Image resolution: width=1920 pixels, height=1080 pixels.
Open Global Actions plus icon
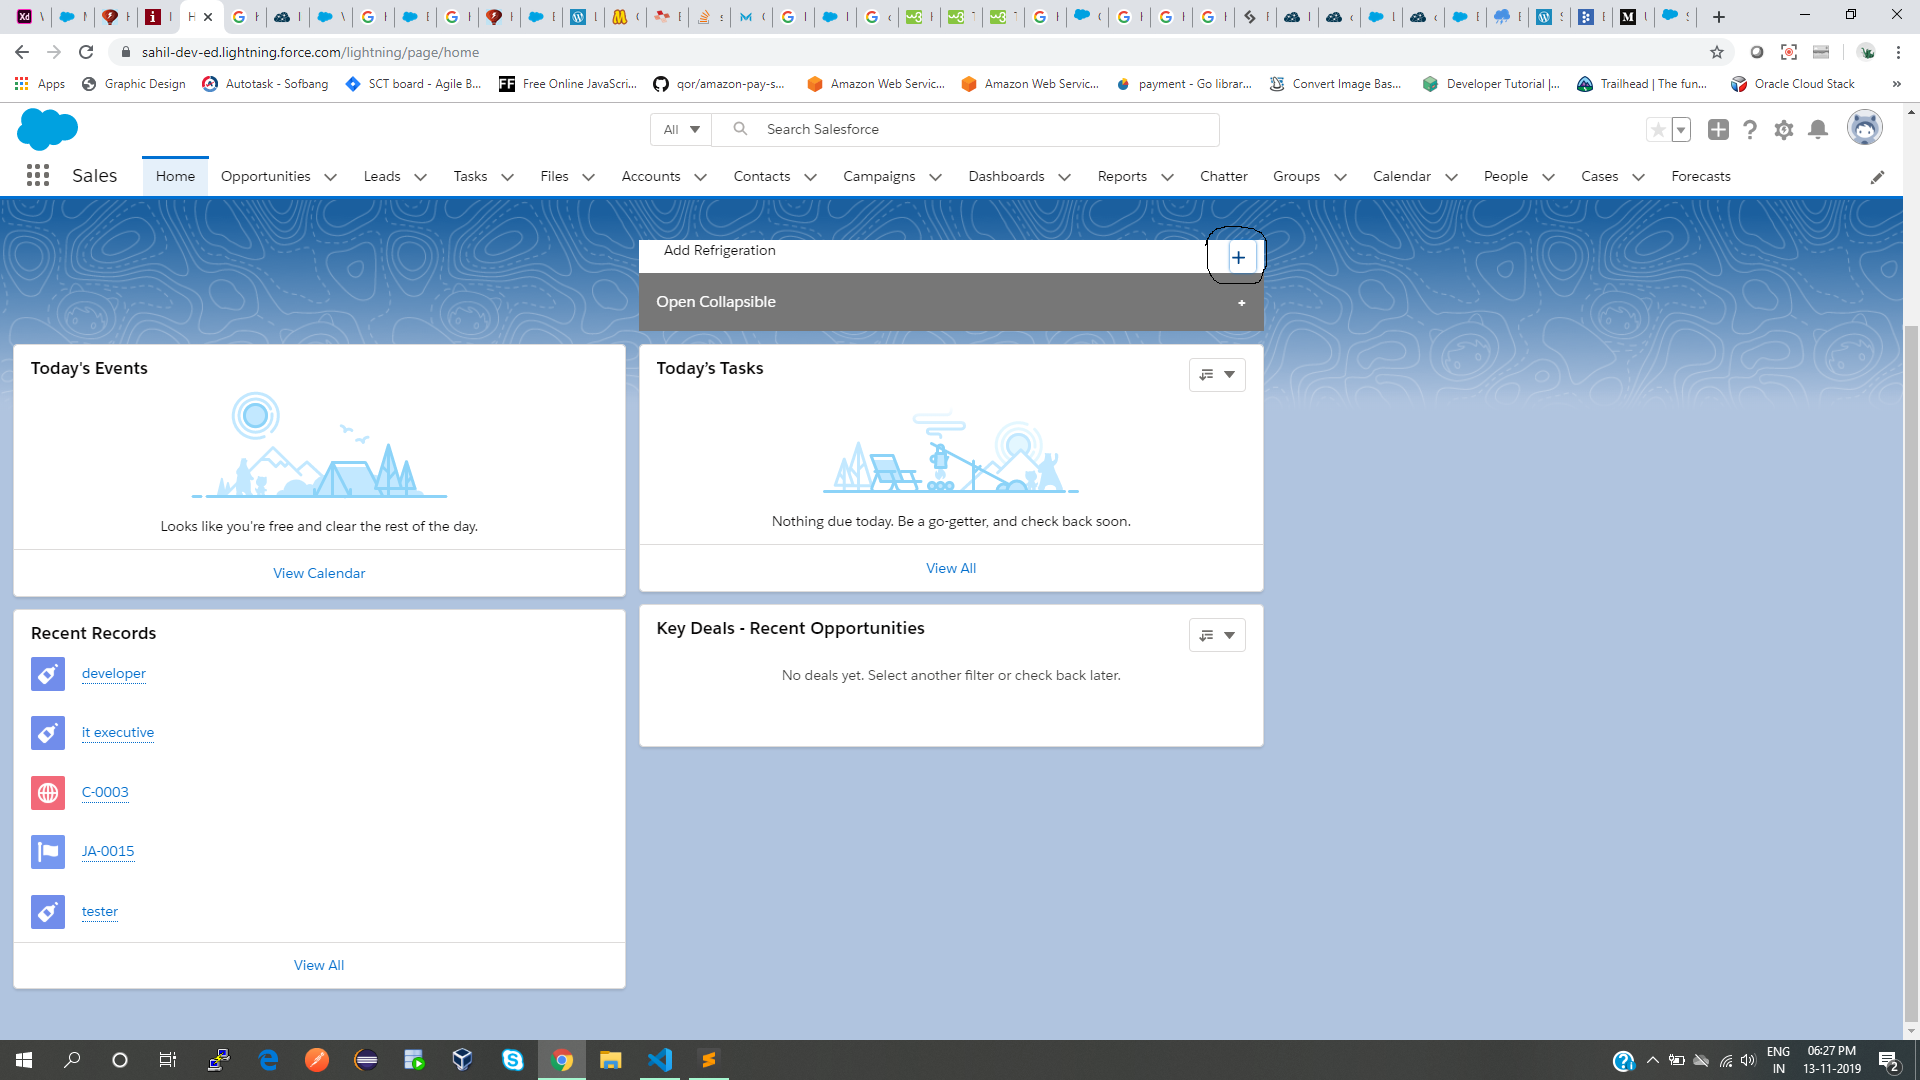pyautogui.click(x=1718, y=130)
